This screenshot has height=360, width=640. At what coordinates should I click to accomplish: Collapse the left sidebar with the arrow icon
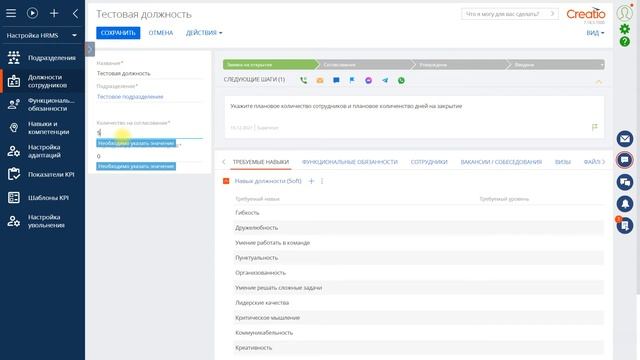coord(76,13)
